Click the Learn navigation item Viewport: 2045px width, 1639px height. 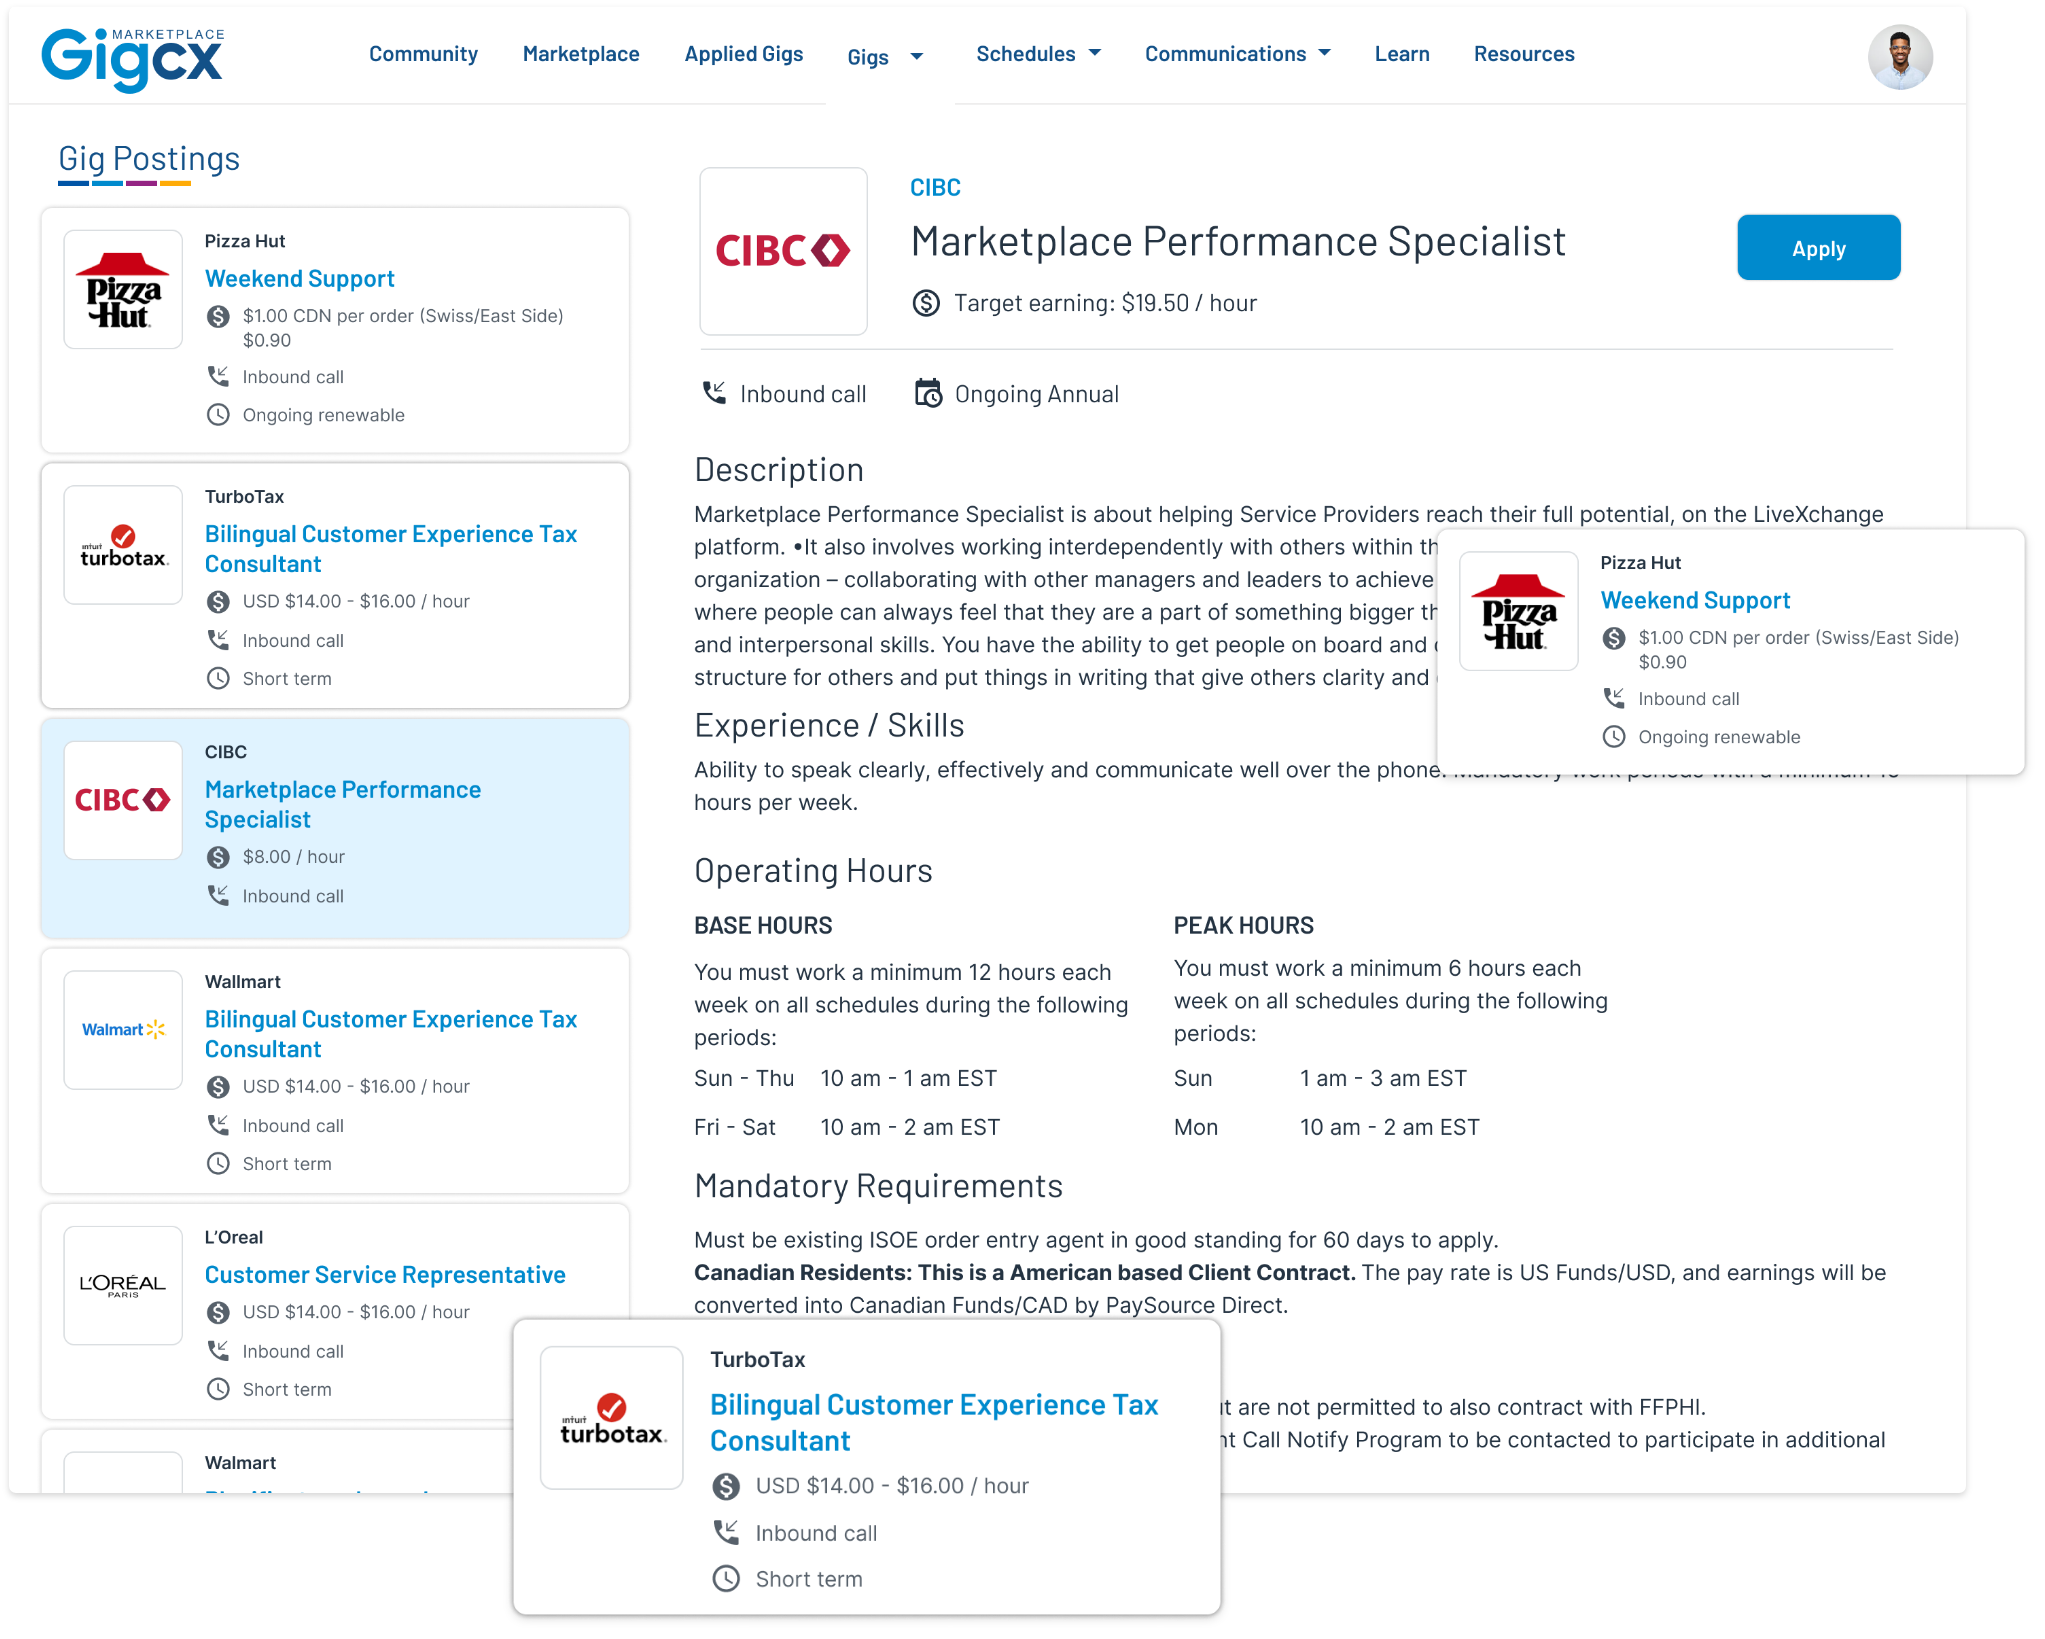coord(1403,52)
